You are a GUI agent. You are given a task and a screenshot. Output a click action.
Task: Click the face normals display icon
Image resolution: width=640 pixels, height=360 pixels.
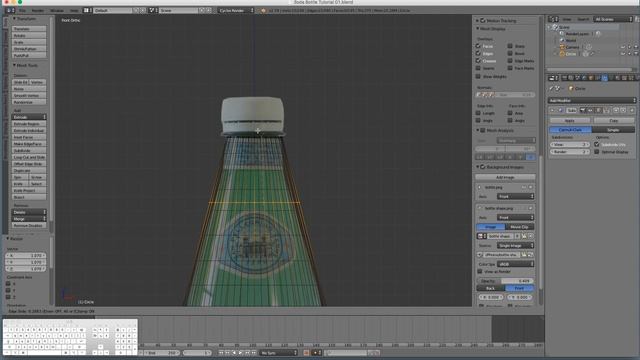coord(492,95)
